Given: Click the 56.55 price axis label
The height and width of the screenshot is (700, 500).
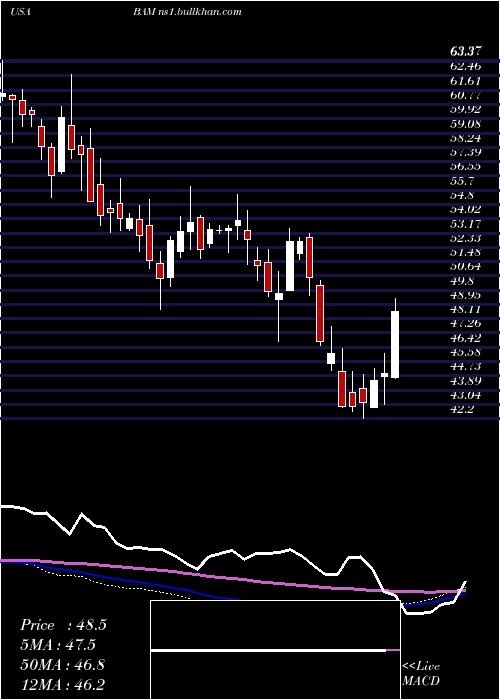Looking at the screenshot, I should [465, 167].
